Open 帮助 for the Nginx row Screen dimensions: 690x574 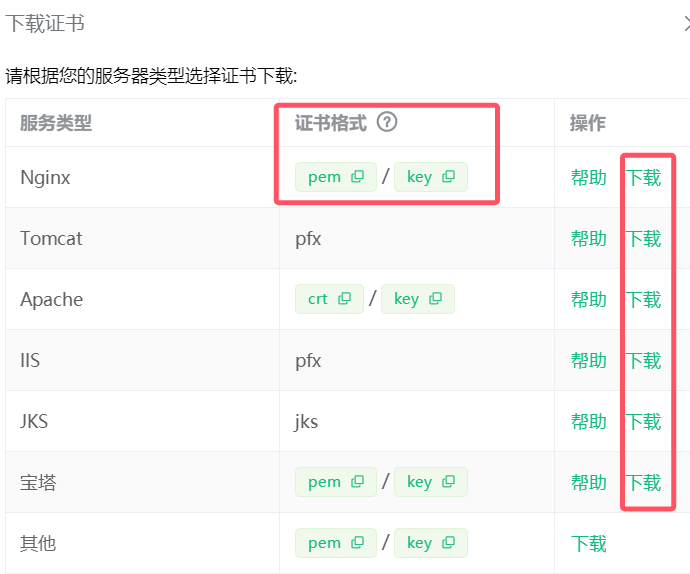click(589, 178)
